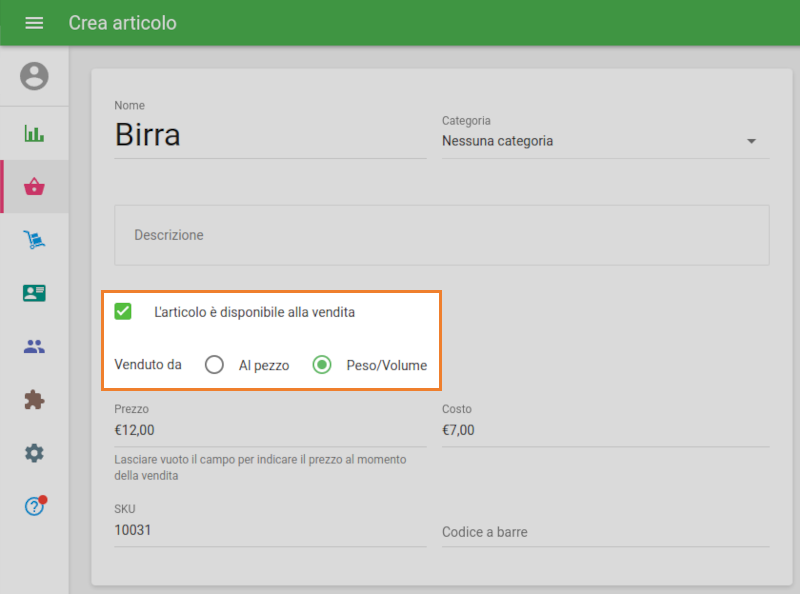The width and height of the screenshot is (800, 594).
Task: Click into the 'Descrizione' text area
Action: coord(440,235)
